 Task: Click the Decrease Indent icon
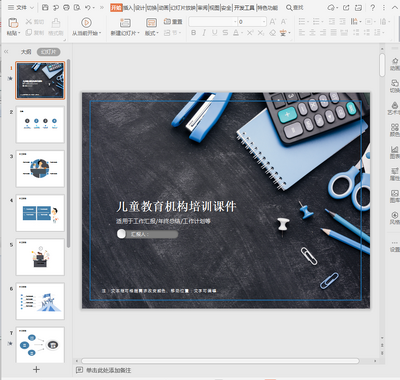[x=332, y=22]
